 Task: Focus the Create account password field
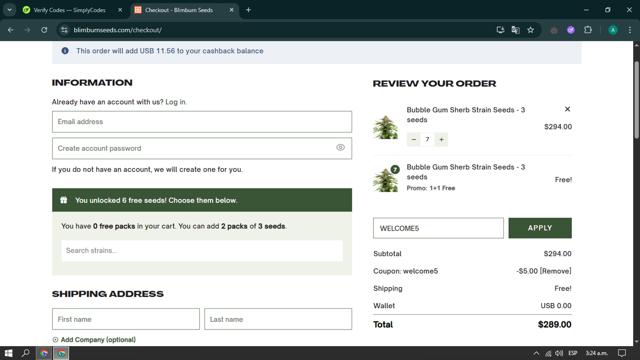pos(202,148)
